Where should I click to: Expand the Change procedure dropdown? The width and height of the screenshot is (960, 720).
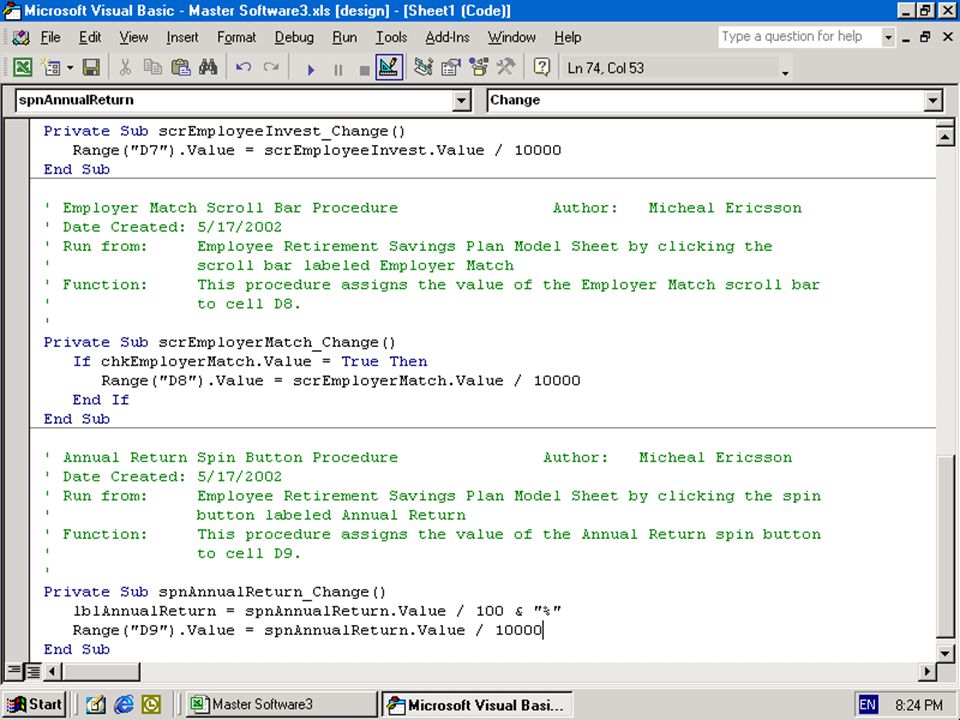click(x=932, y=100)
